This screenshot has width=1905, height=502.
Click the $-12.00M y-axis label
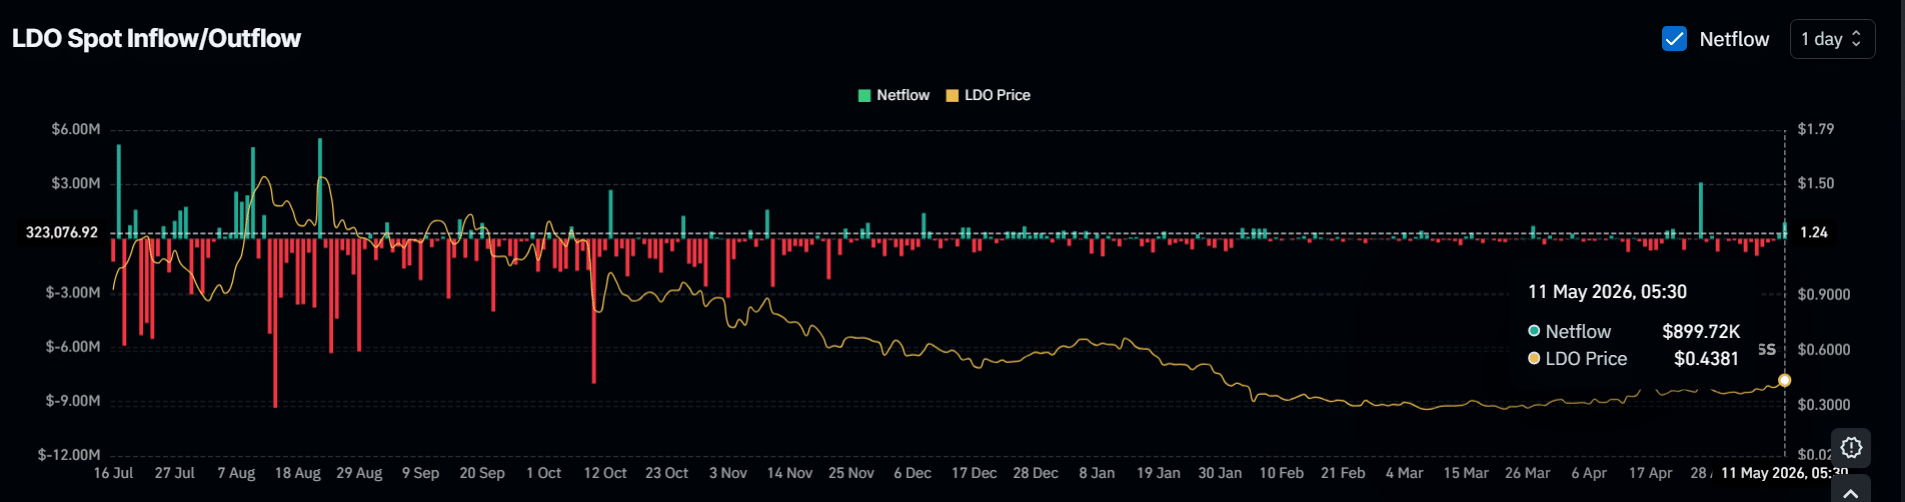pos(69,455)
